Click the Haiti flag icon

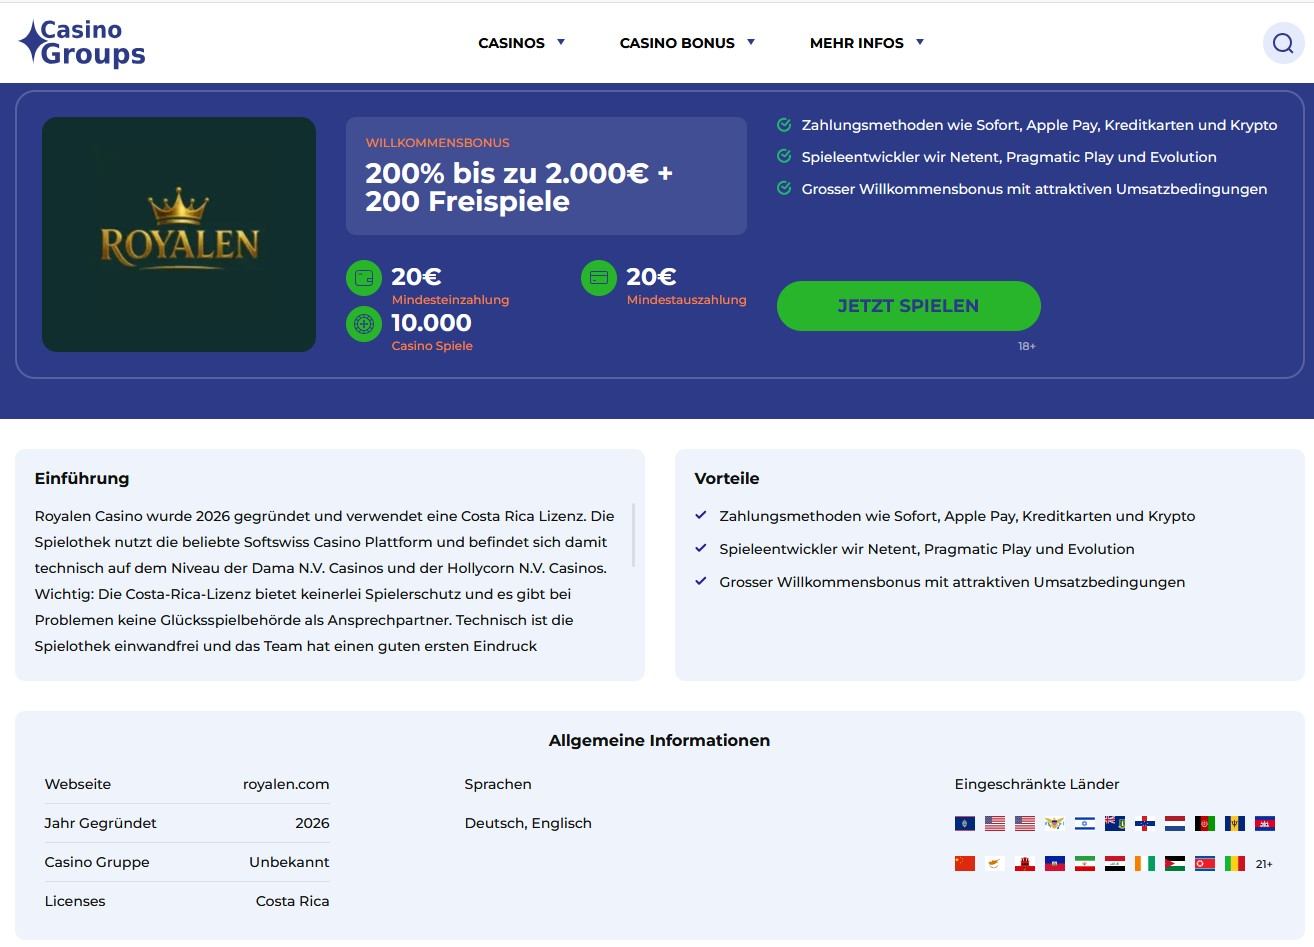tap(1055, 864)
